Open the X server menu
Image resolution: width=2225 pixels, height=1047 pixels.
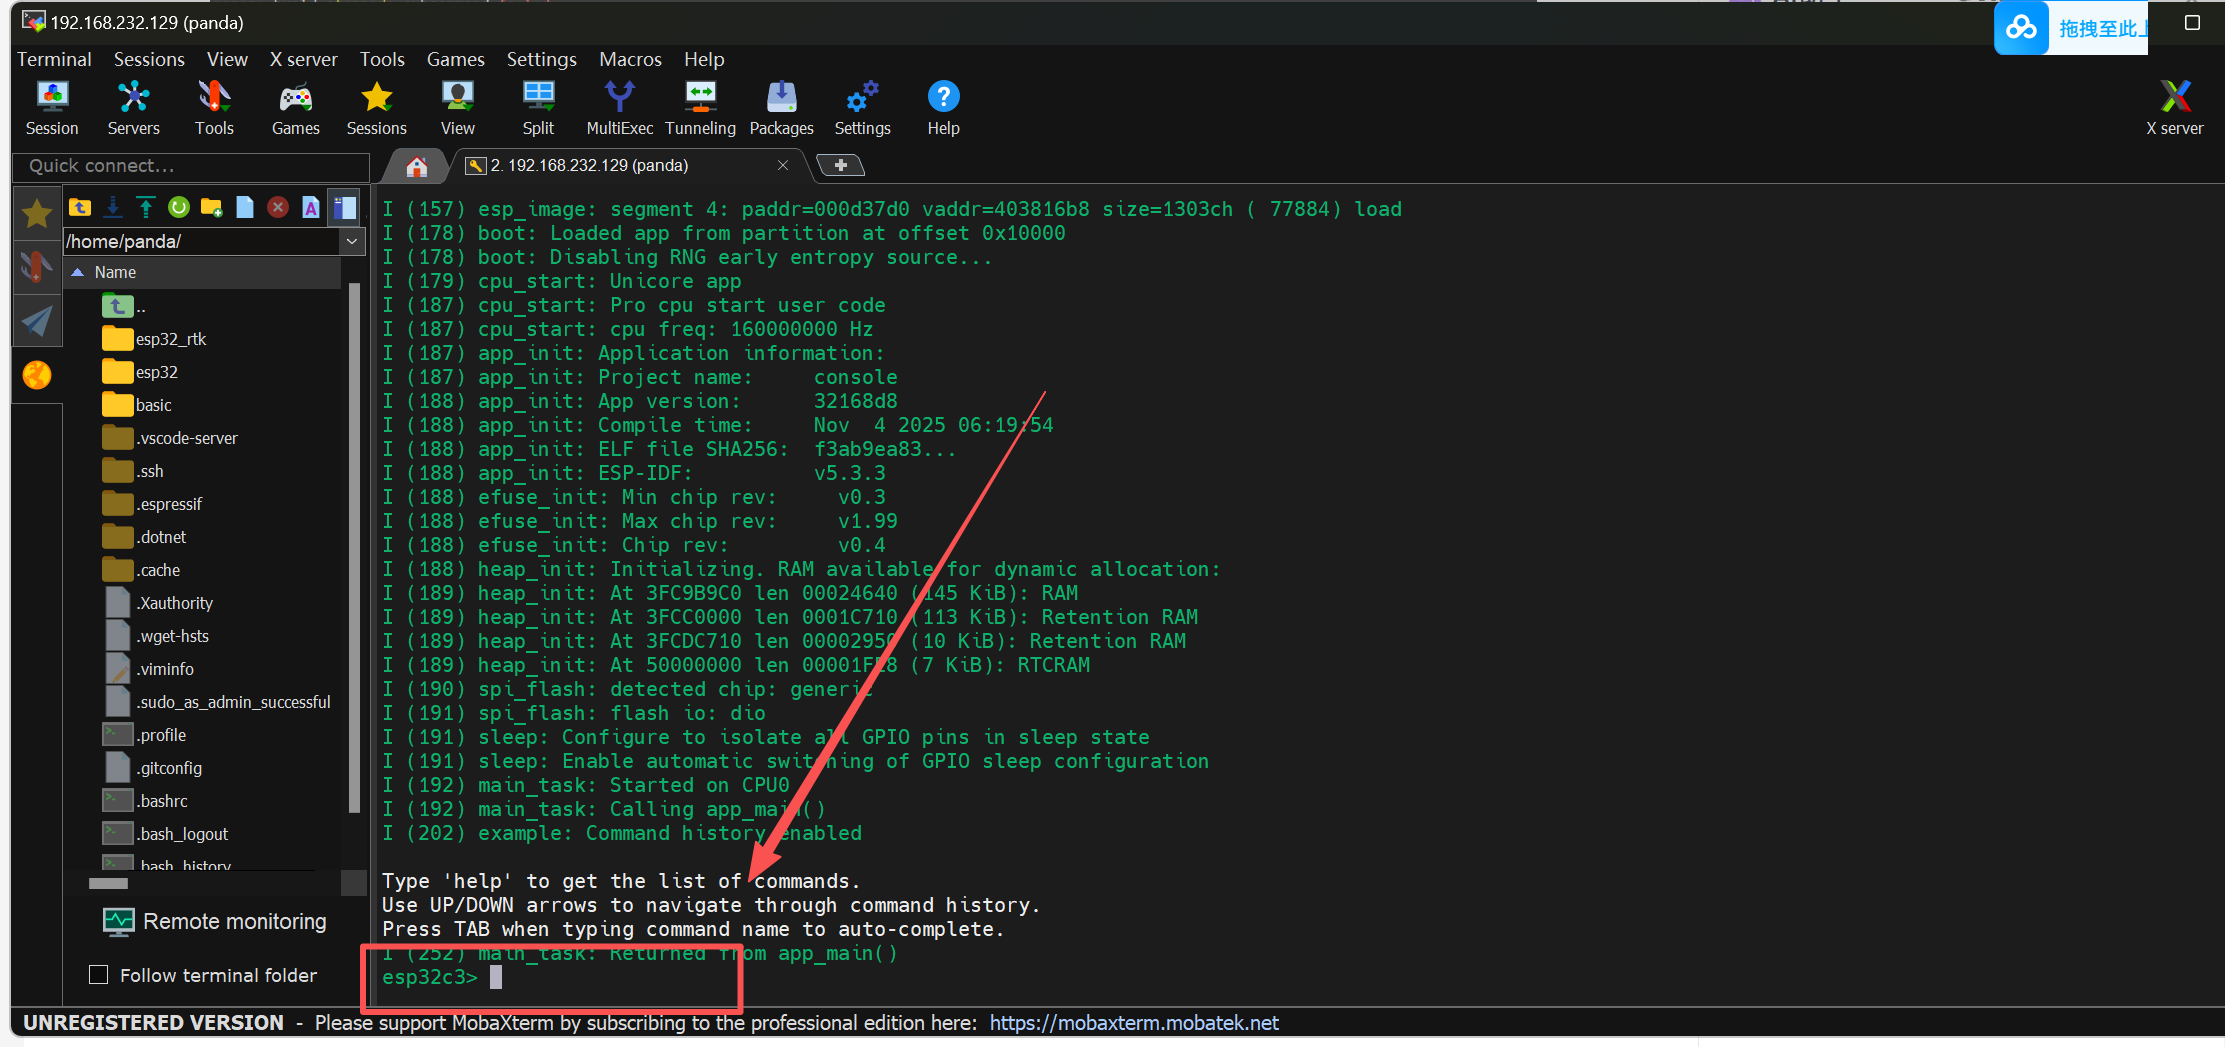(x=304, y=59)
